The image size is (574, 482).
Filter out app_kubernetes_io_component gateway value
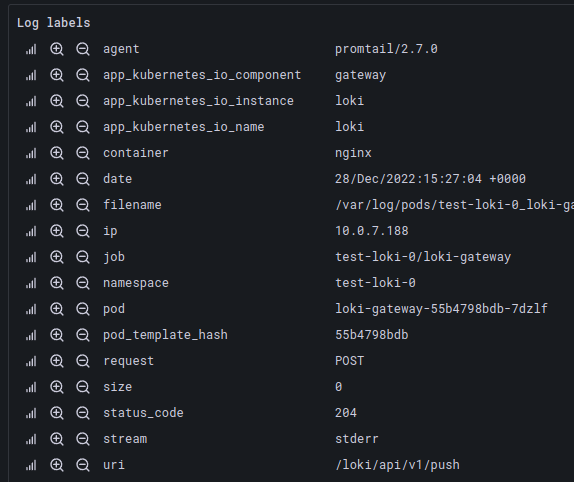click(x=83, y=75)
